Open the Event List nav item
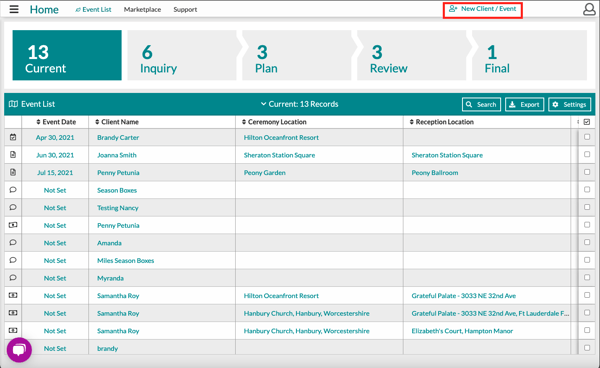The image size is (600, 368). [x=93, y=10]
